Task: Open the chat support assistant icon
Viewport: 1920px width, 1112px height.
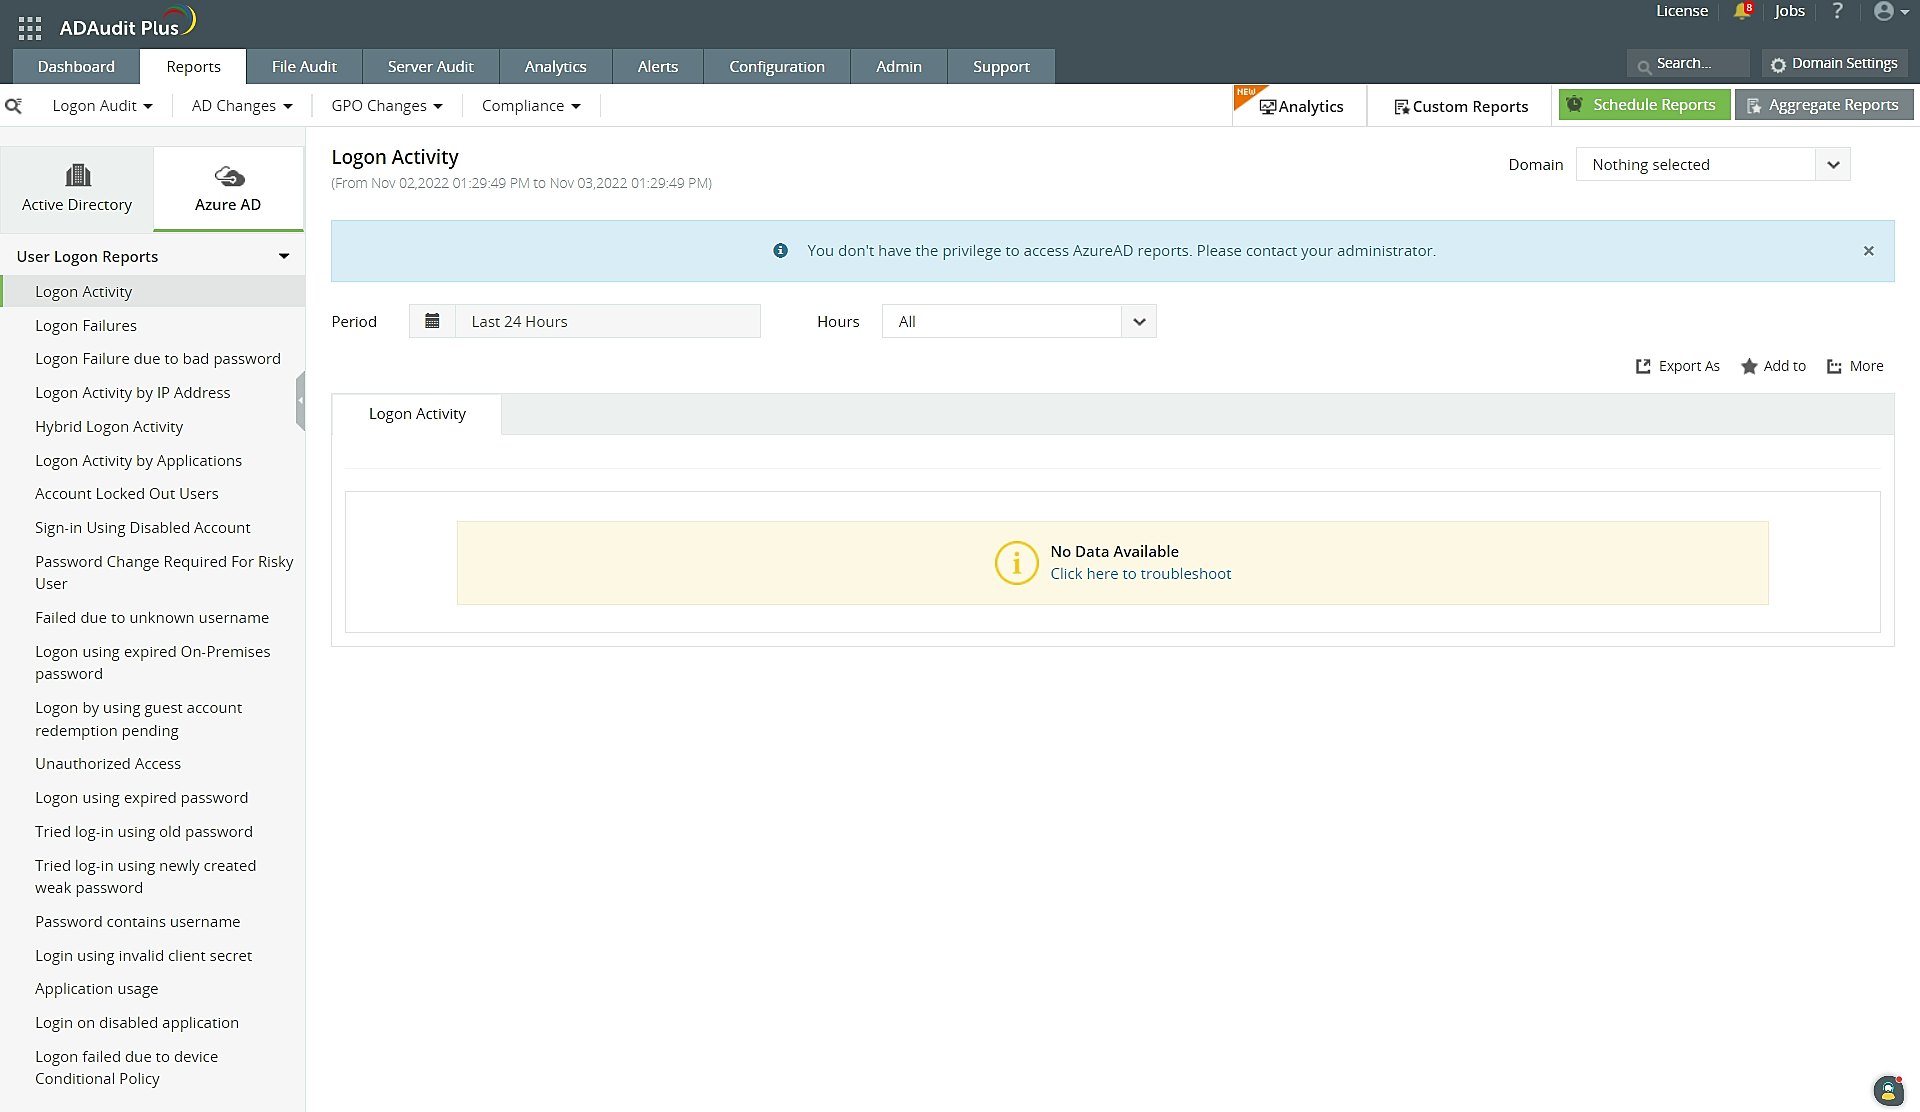Action: [1887, 1091]
